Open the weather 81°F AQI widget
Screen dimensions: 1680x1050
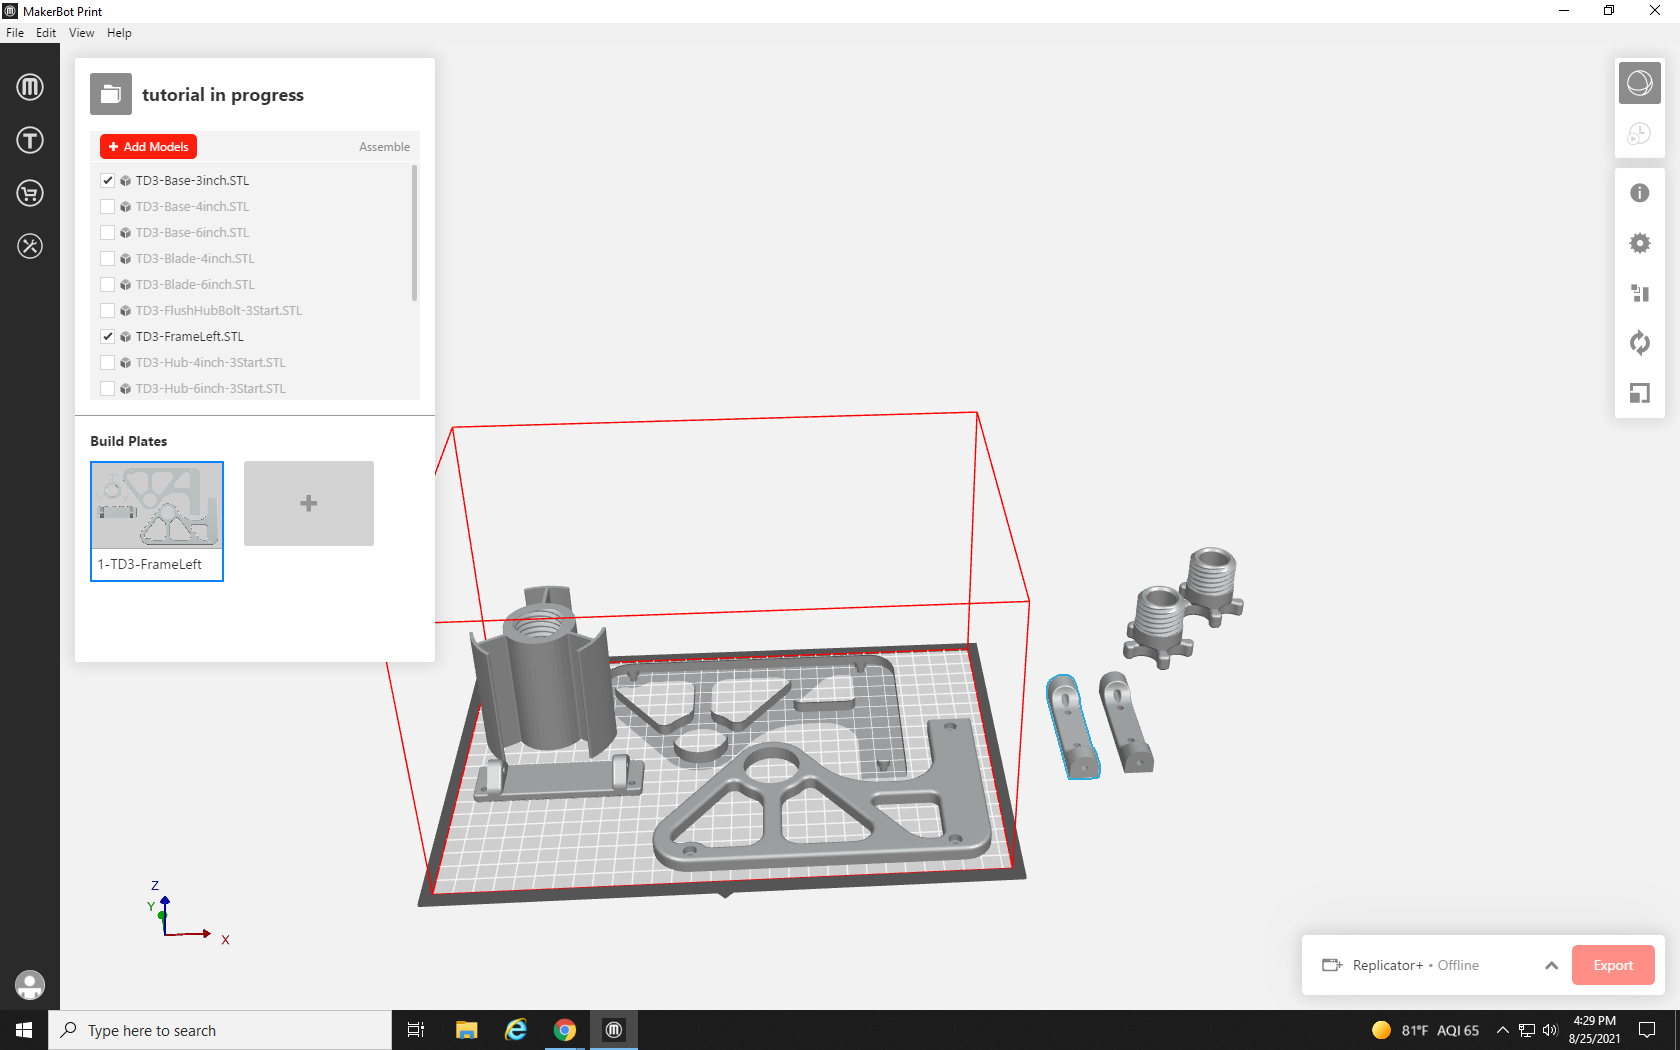pyautogui.click(x=1426, y=1030)
